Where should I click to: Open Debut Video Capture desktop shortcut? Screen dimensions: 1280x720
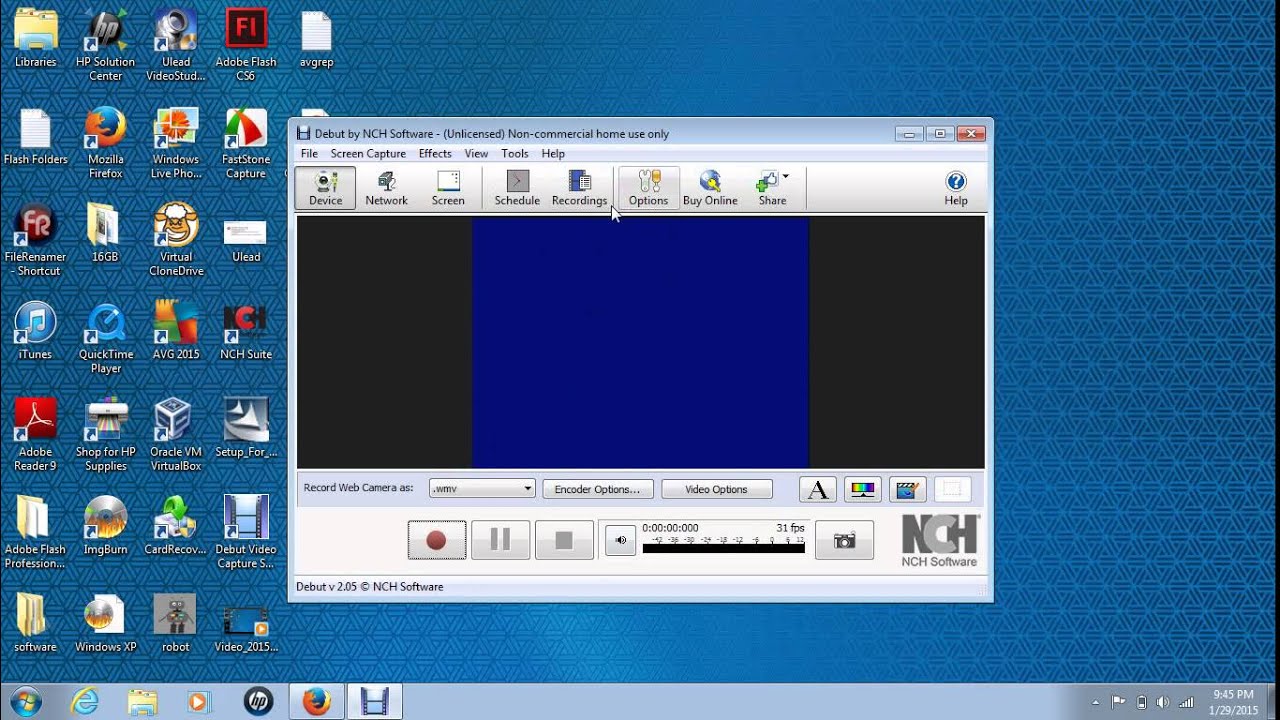(x=246, y=534)
